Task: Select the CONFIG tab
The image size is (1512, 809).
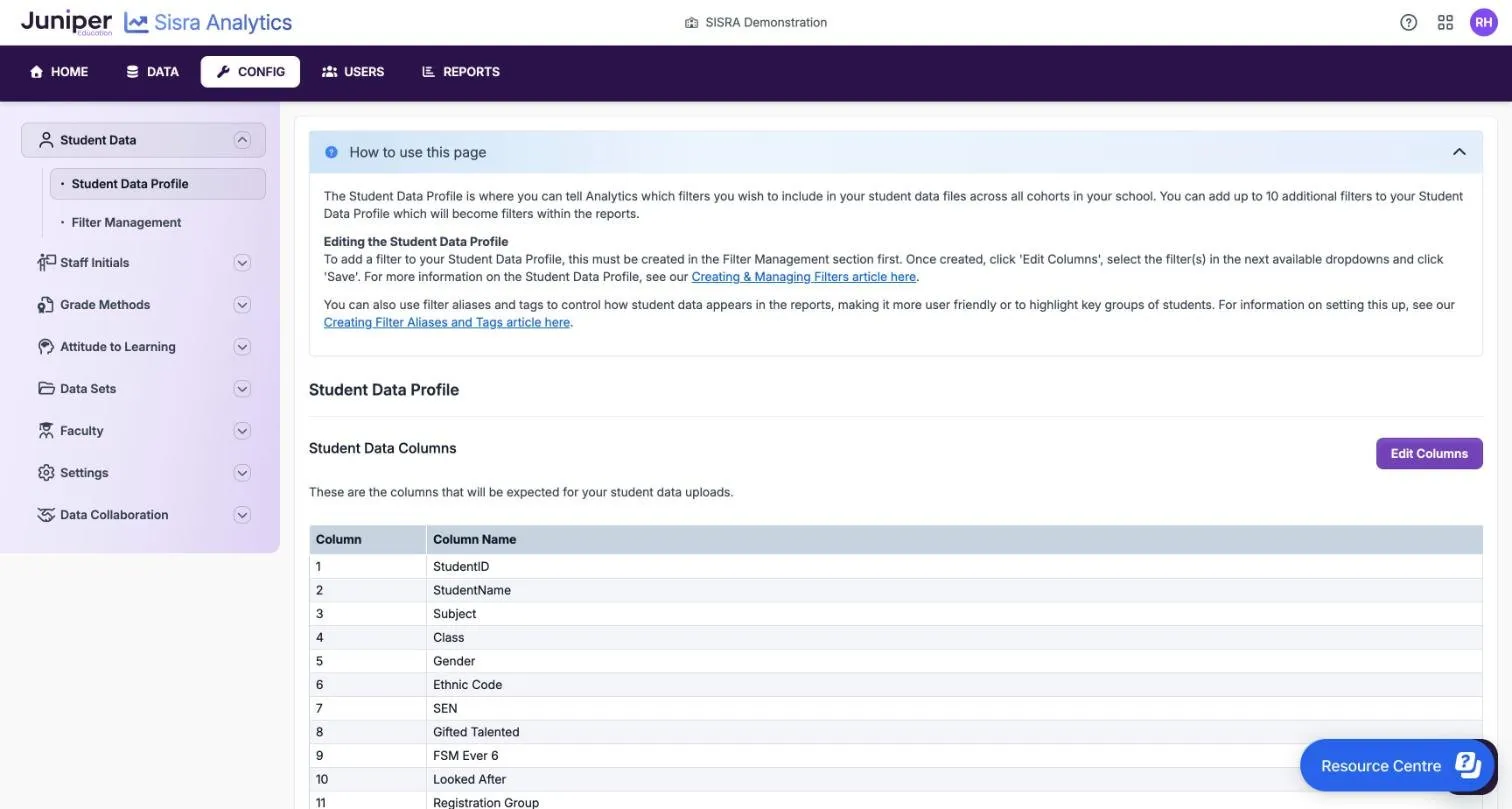Action: 250,72
